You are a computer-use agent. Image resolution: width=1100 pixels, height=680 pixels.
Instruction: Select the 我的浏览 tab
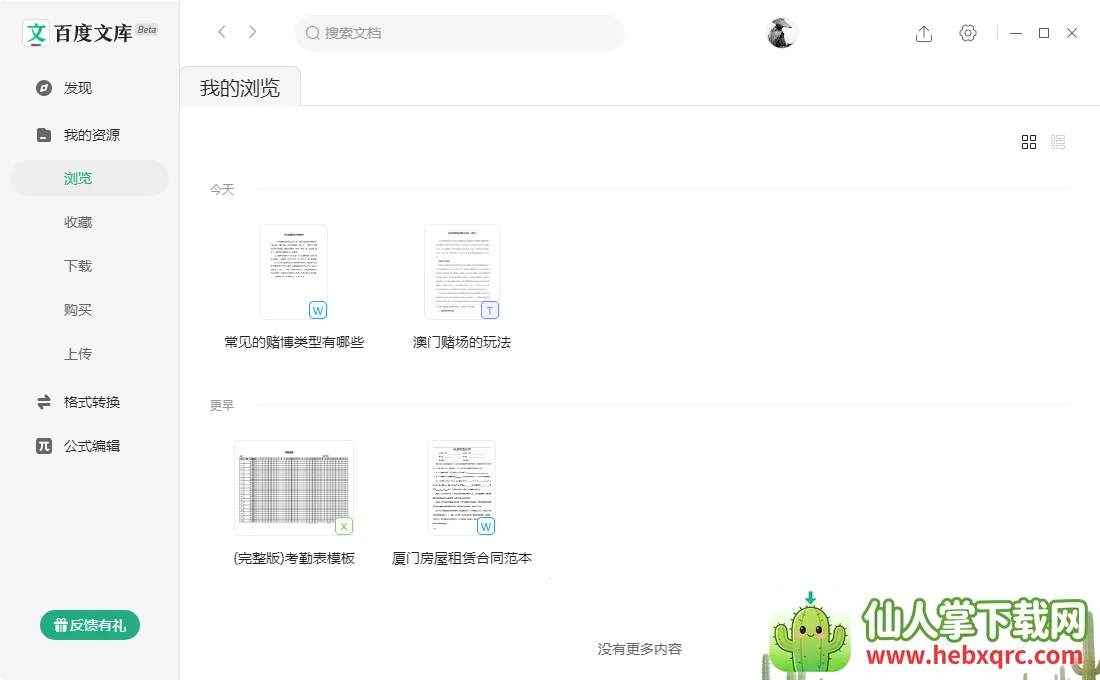240,87
